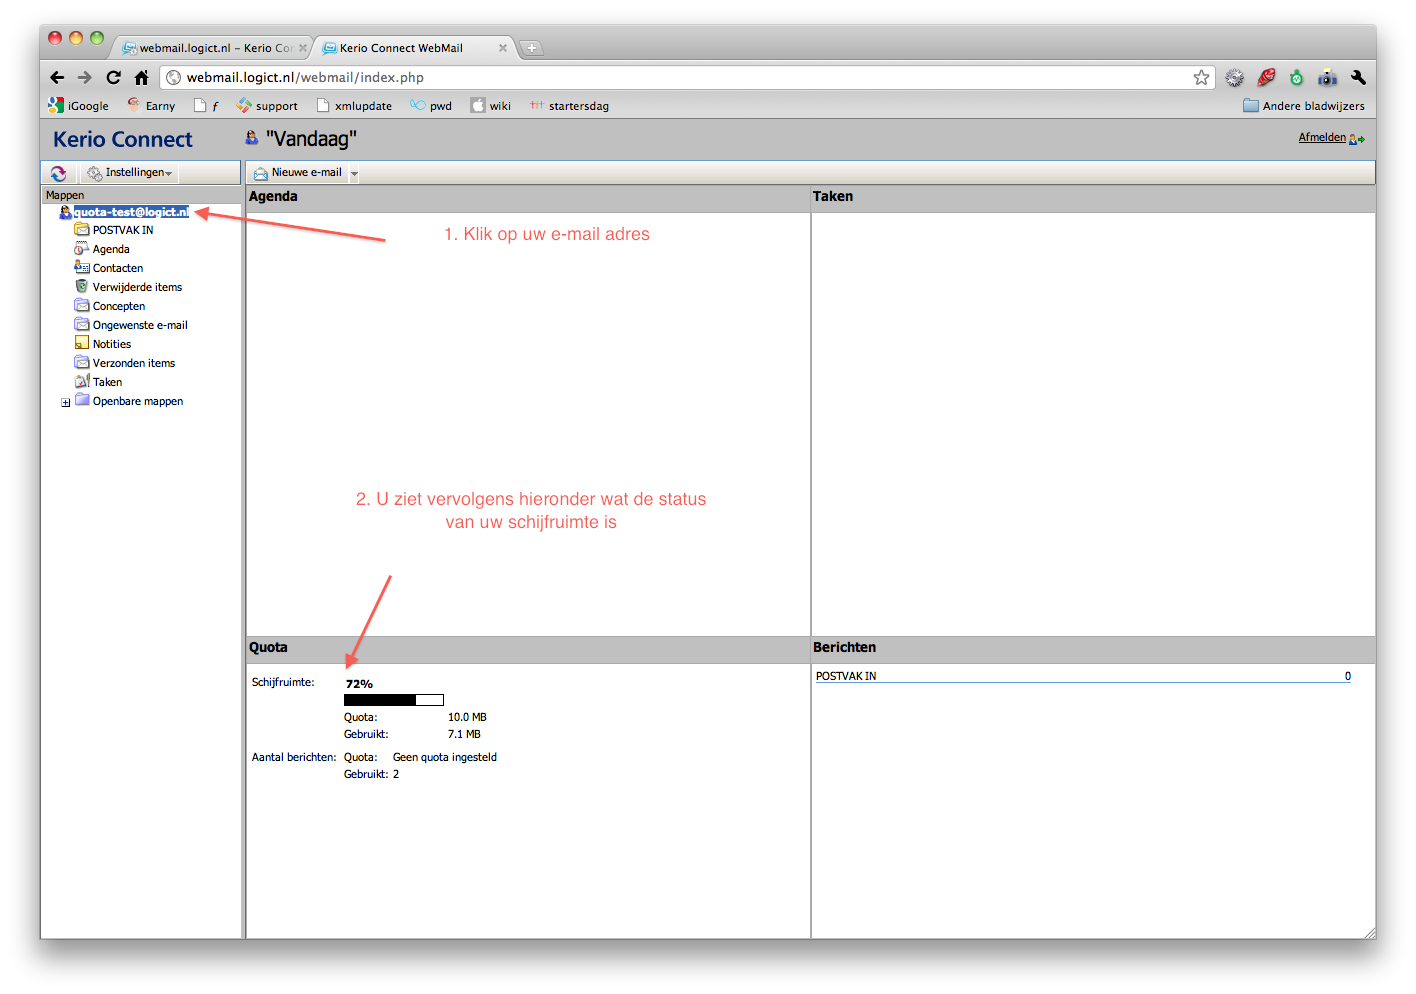Open the Earny bookmark
This screenshot has width=1416, height=994.
(x=151, y=105)
